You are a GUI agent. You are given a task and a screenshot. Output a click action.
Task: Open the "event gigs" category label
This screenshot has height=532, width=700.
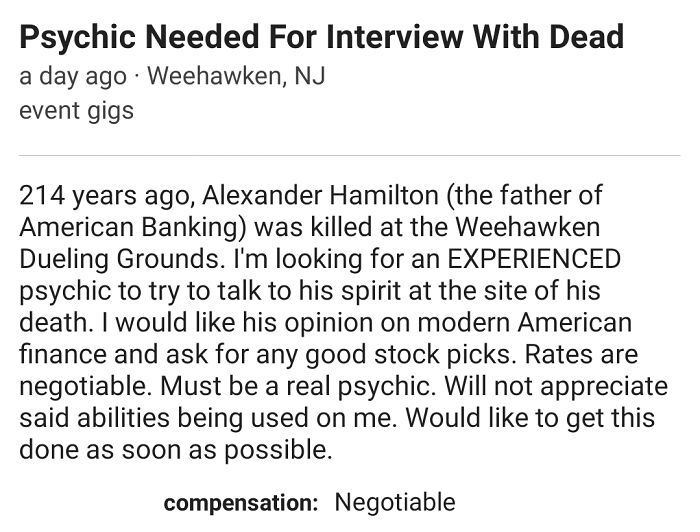click(76, 109)
